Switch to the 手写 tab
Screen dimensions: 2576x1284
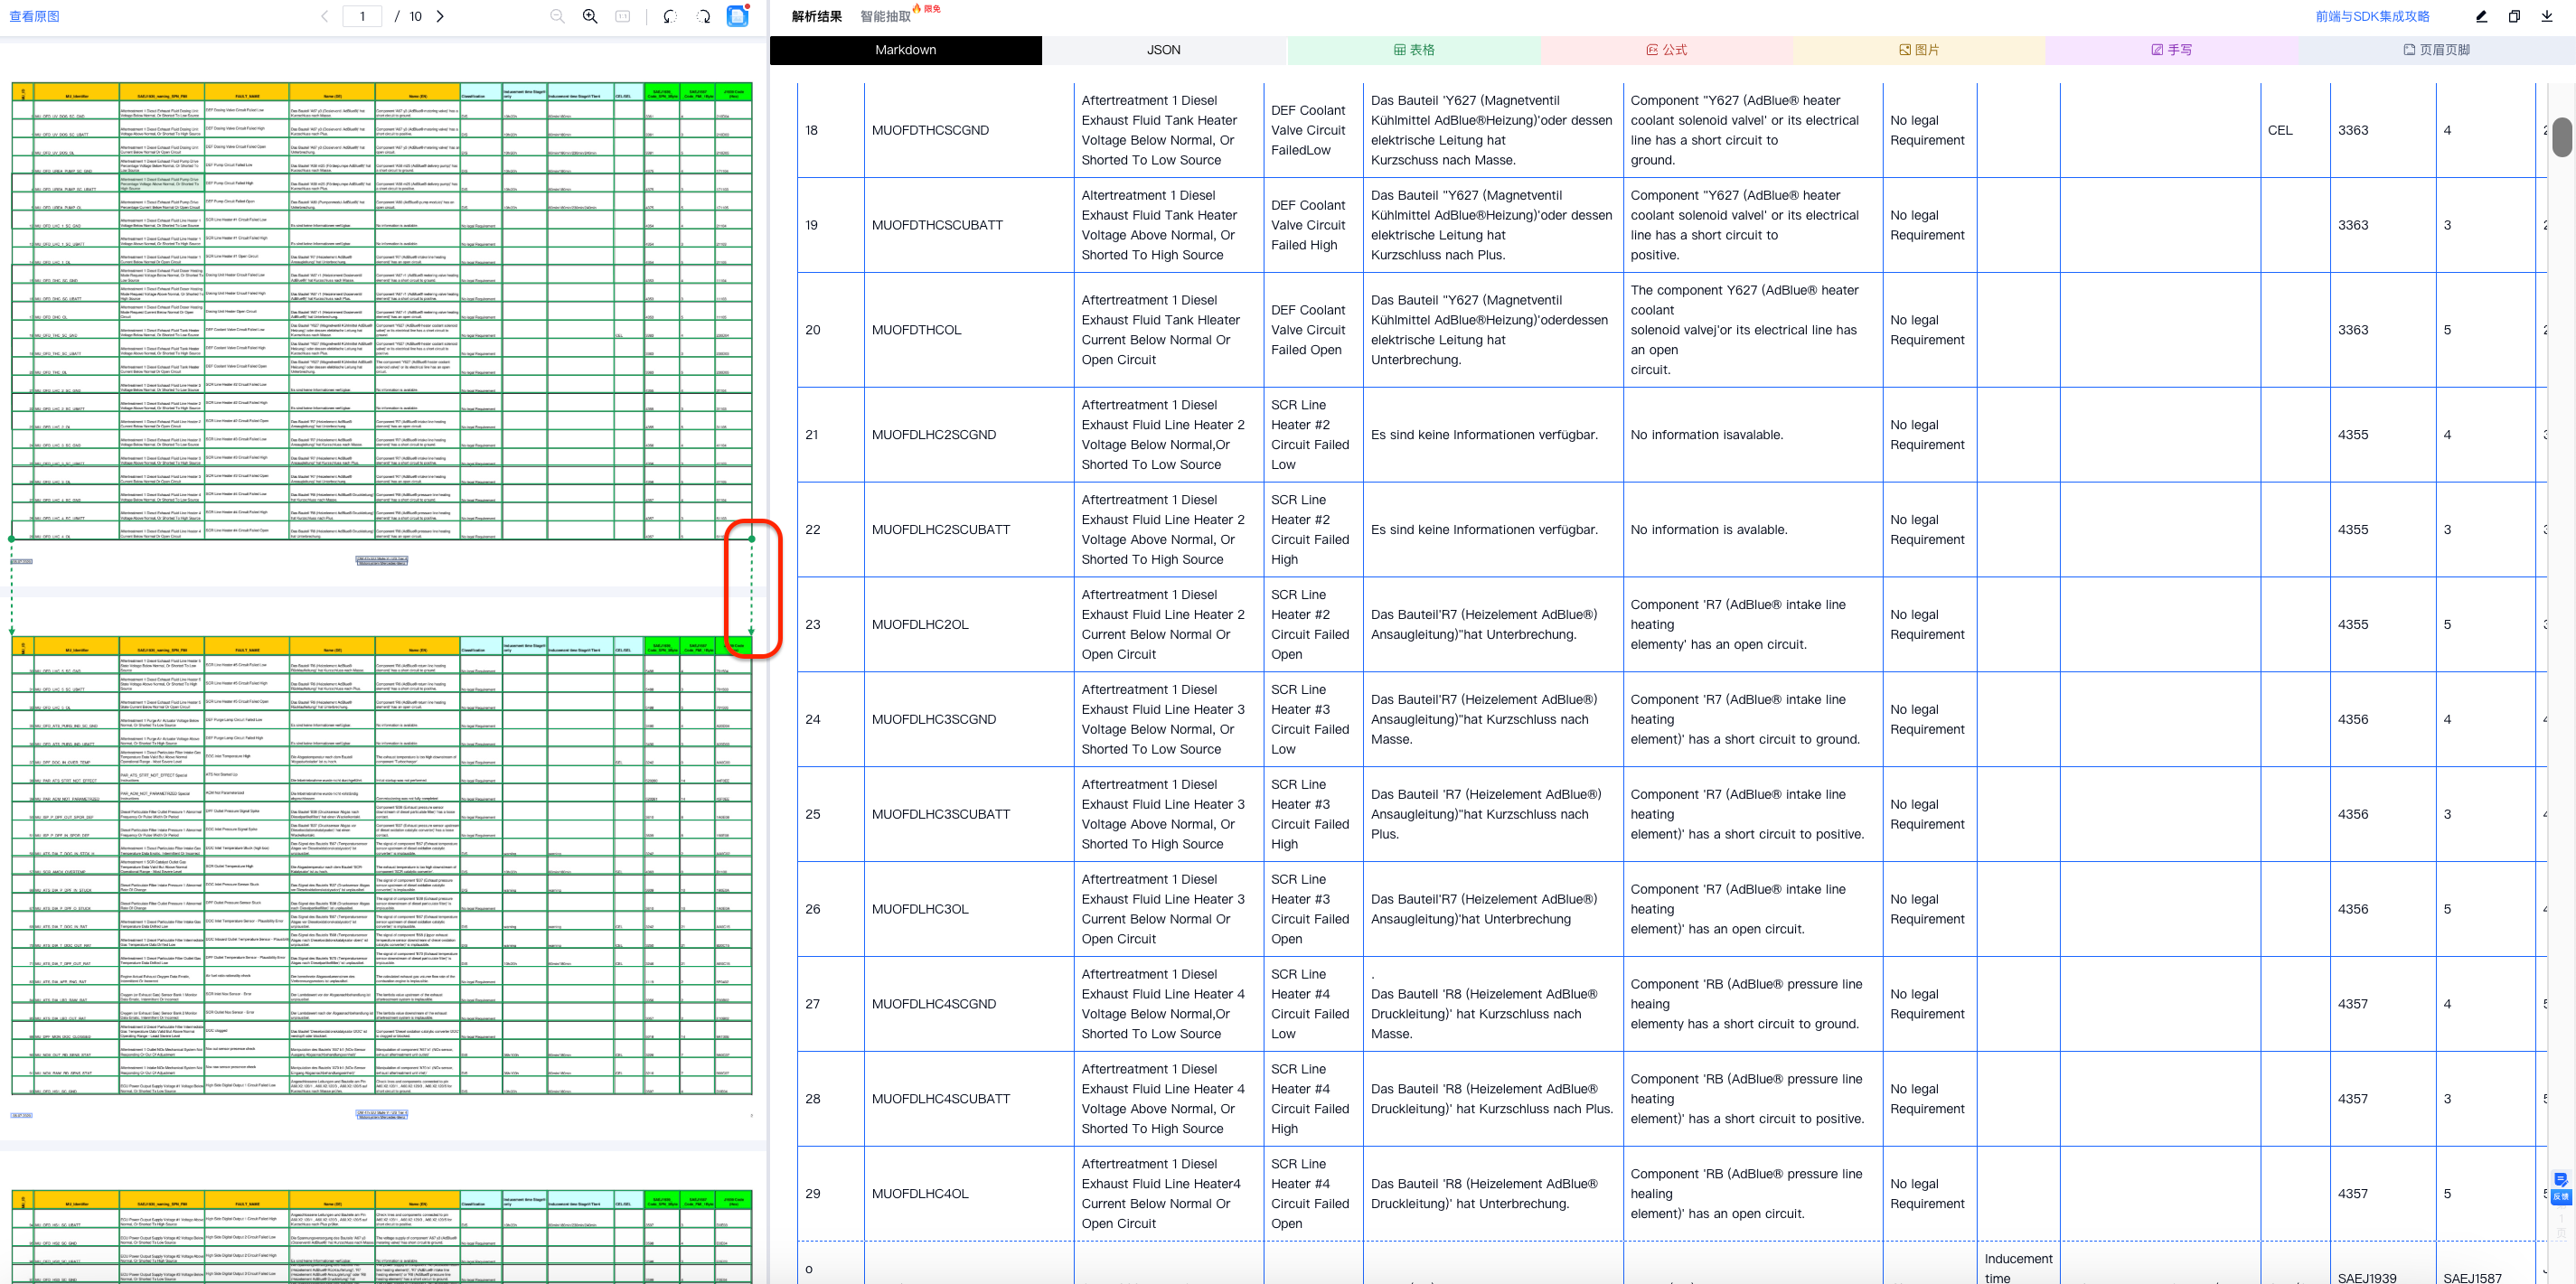pyautogui.click(x=2172, y=50)
